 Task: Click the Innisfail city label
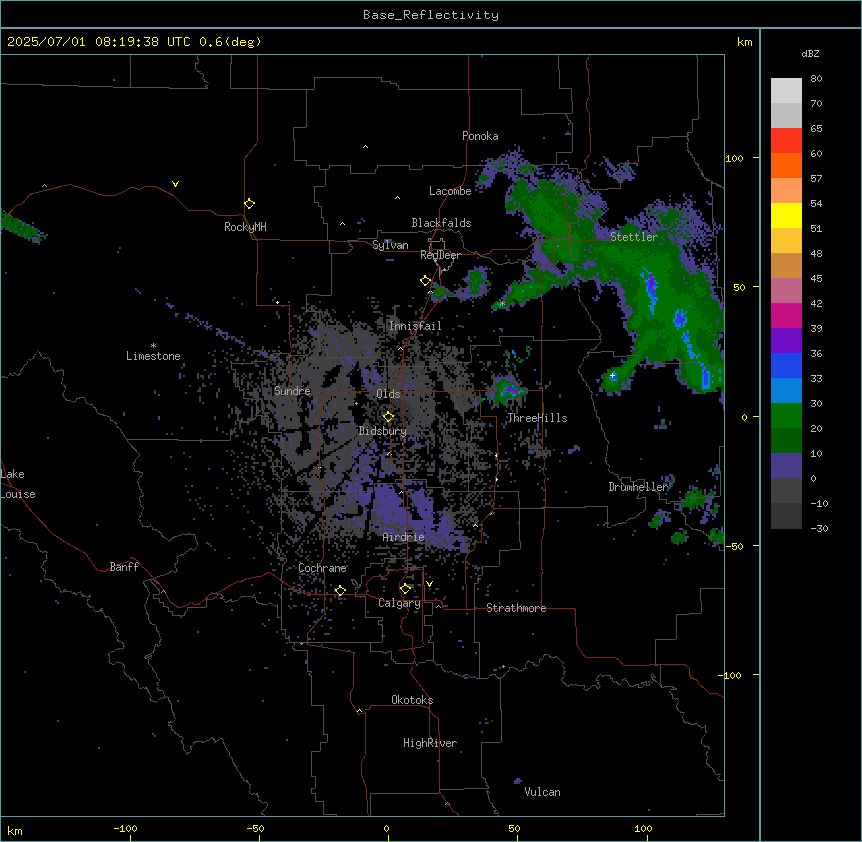415,326
